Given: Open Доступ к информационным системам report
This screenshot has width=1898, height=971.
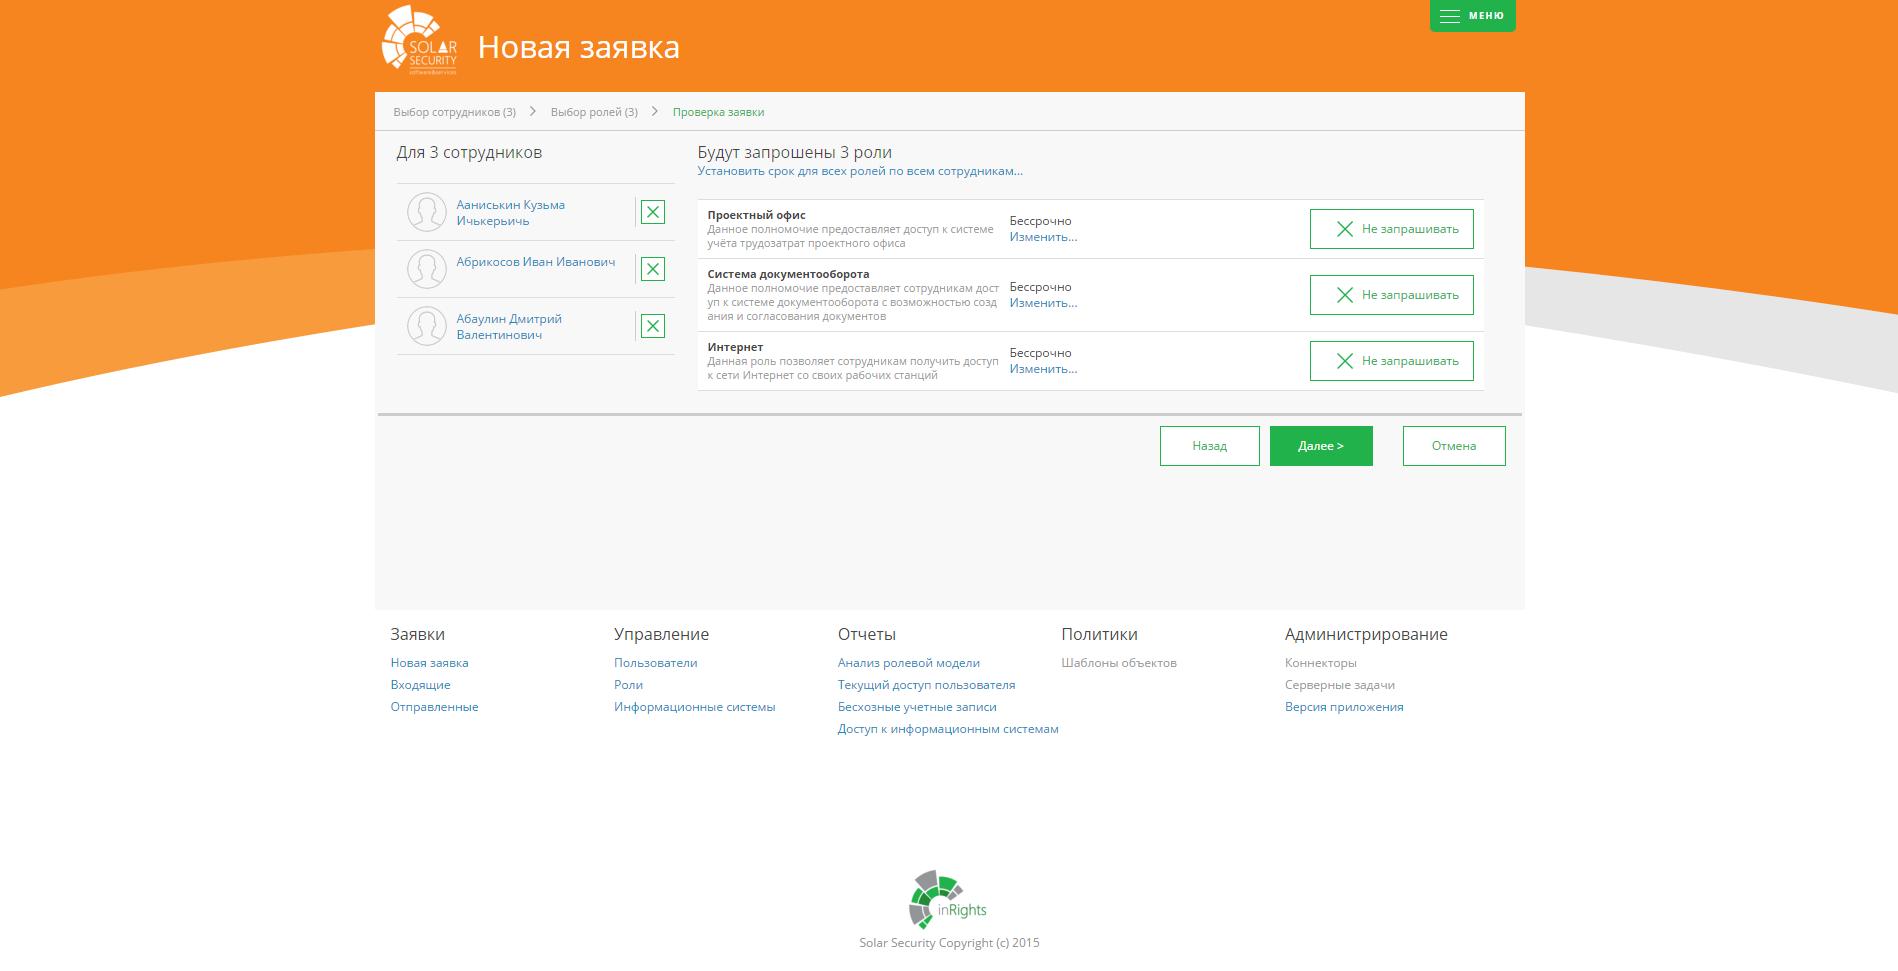Looking at the screenshot, I should click(948, 729).
